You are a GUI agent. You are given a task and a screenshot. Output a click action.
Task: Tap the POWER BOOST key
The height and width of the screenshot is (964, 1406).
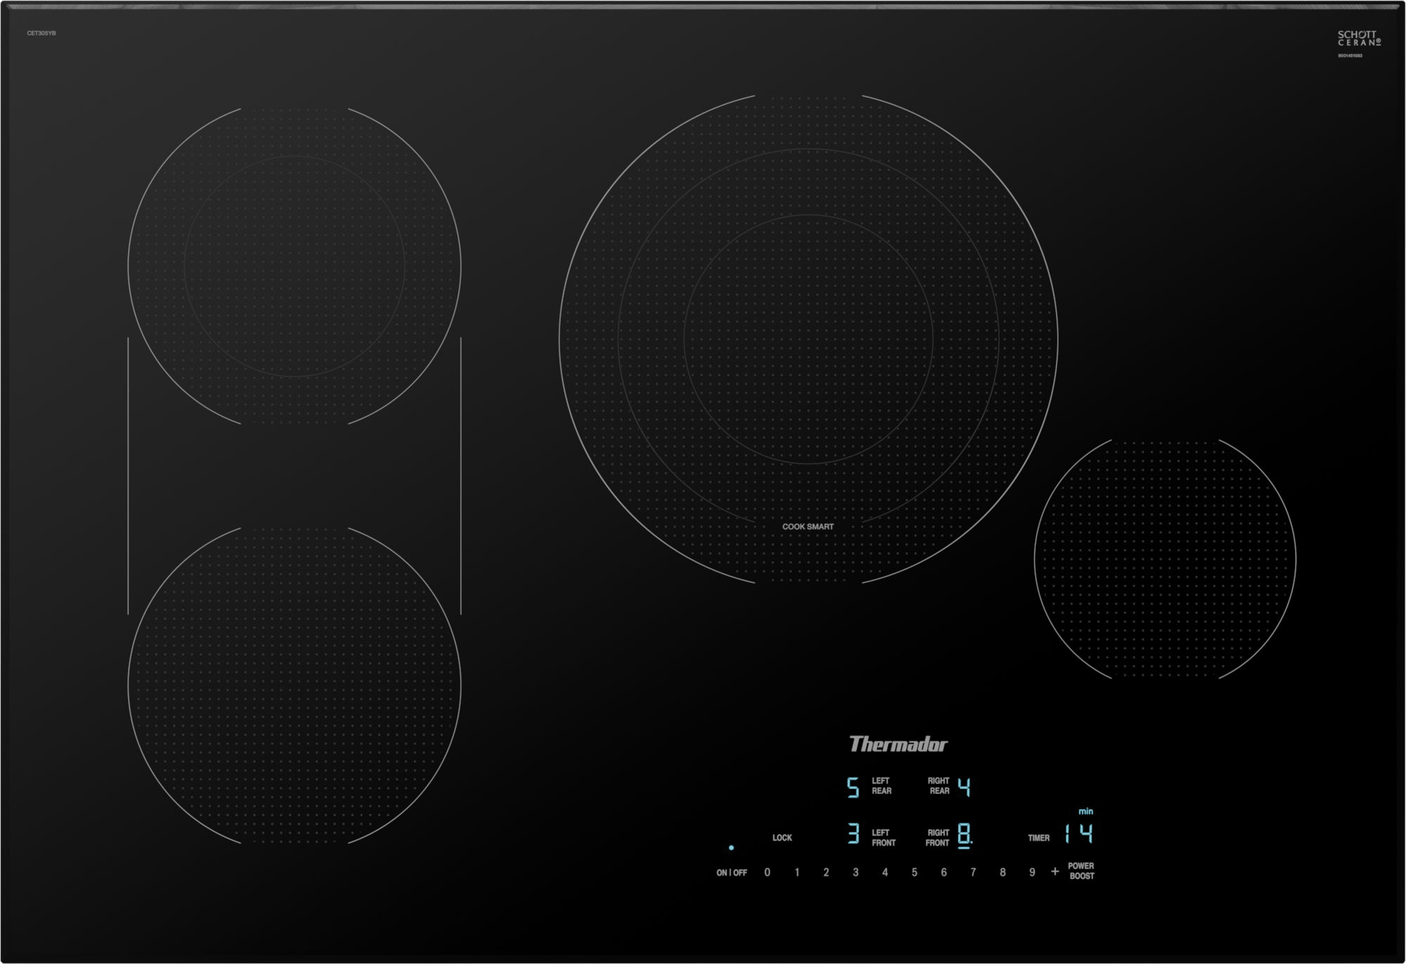pyautogui.click(x=1081, y=871)
